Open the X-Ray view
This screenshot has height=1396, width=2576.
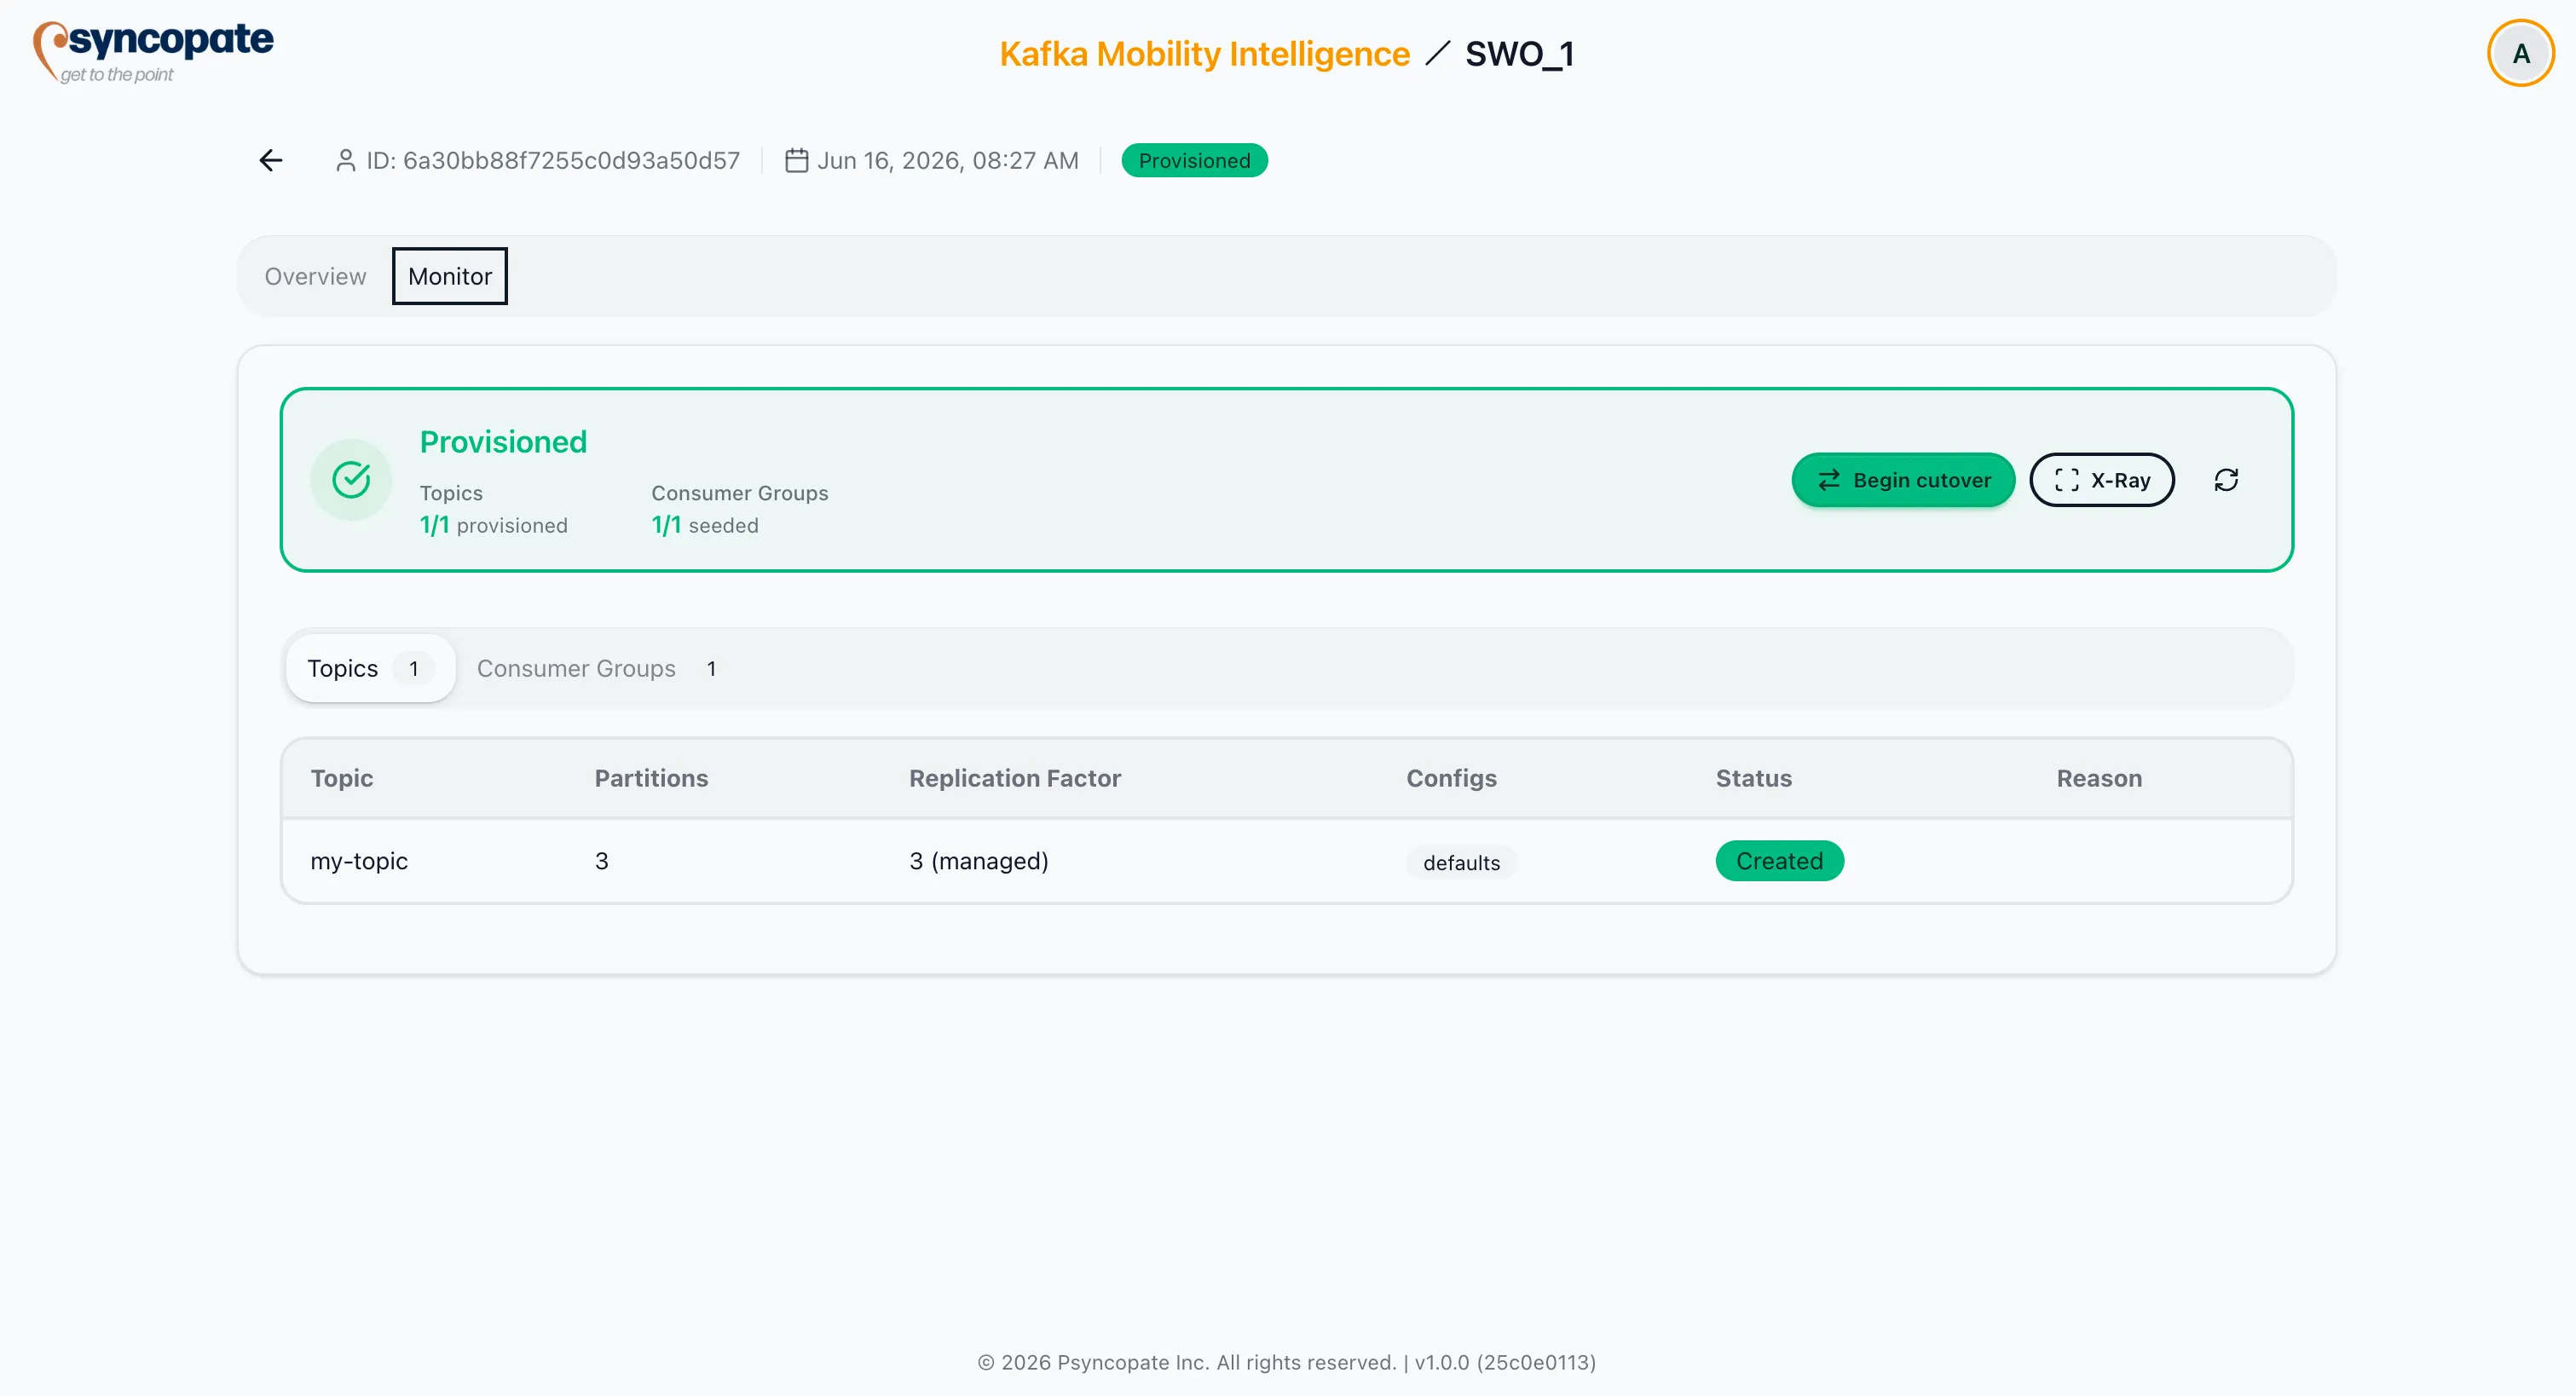click(2102, 480)
